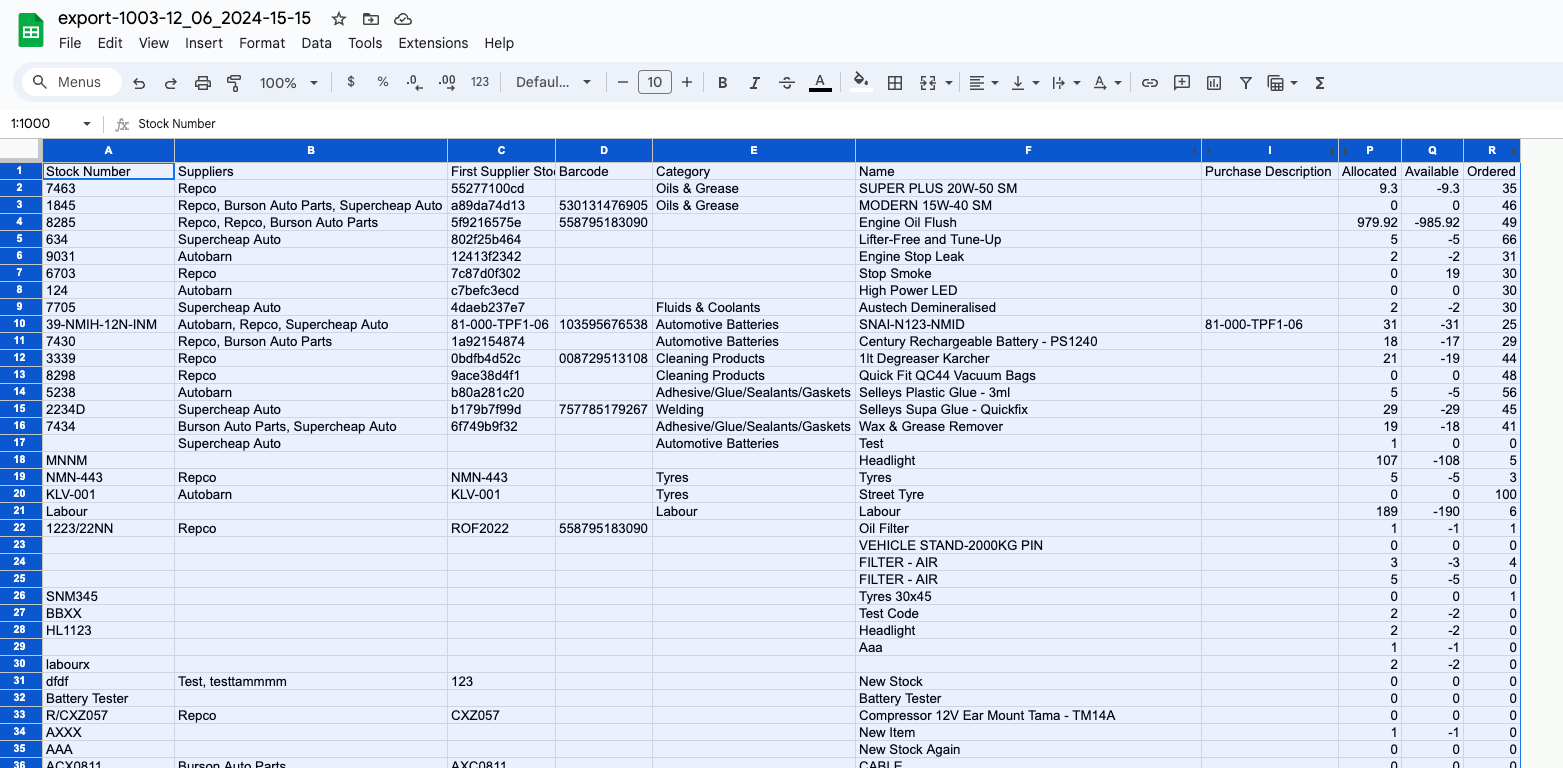Open text color picker
1563x768 pixels.
(x=820, y=83)
